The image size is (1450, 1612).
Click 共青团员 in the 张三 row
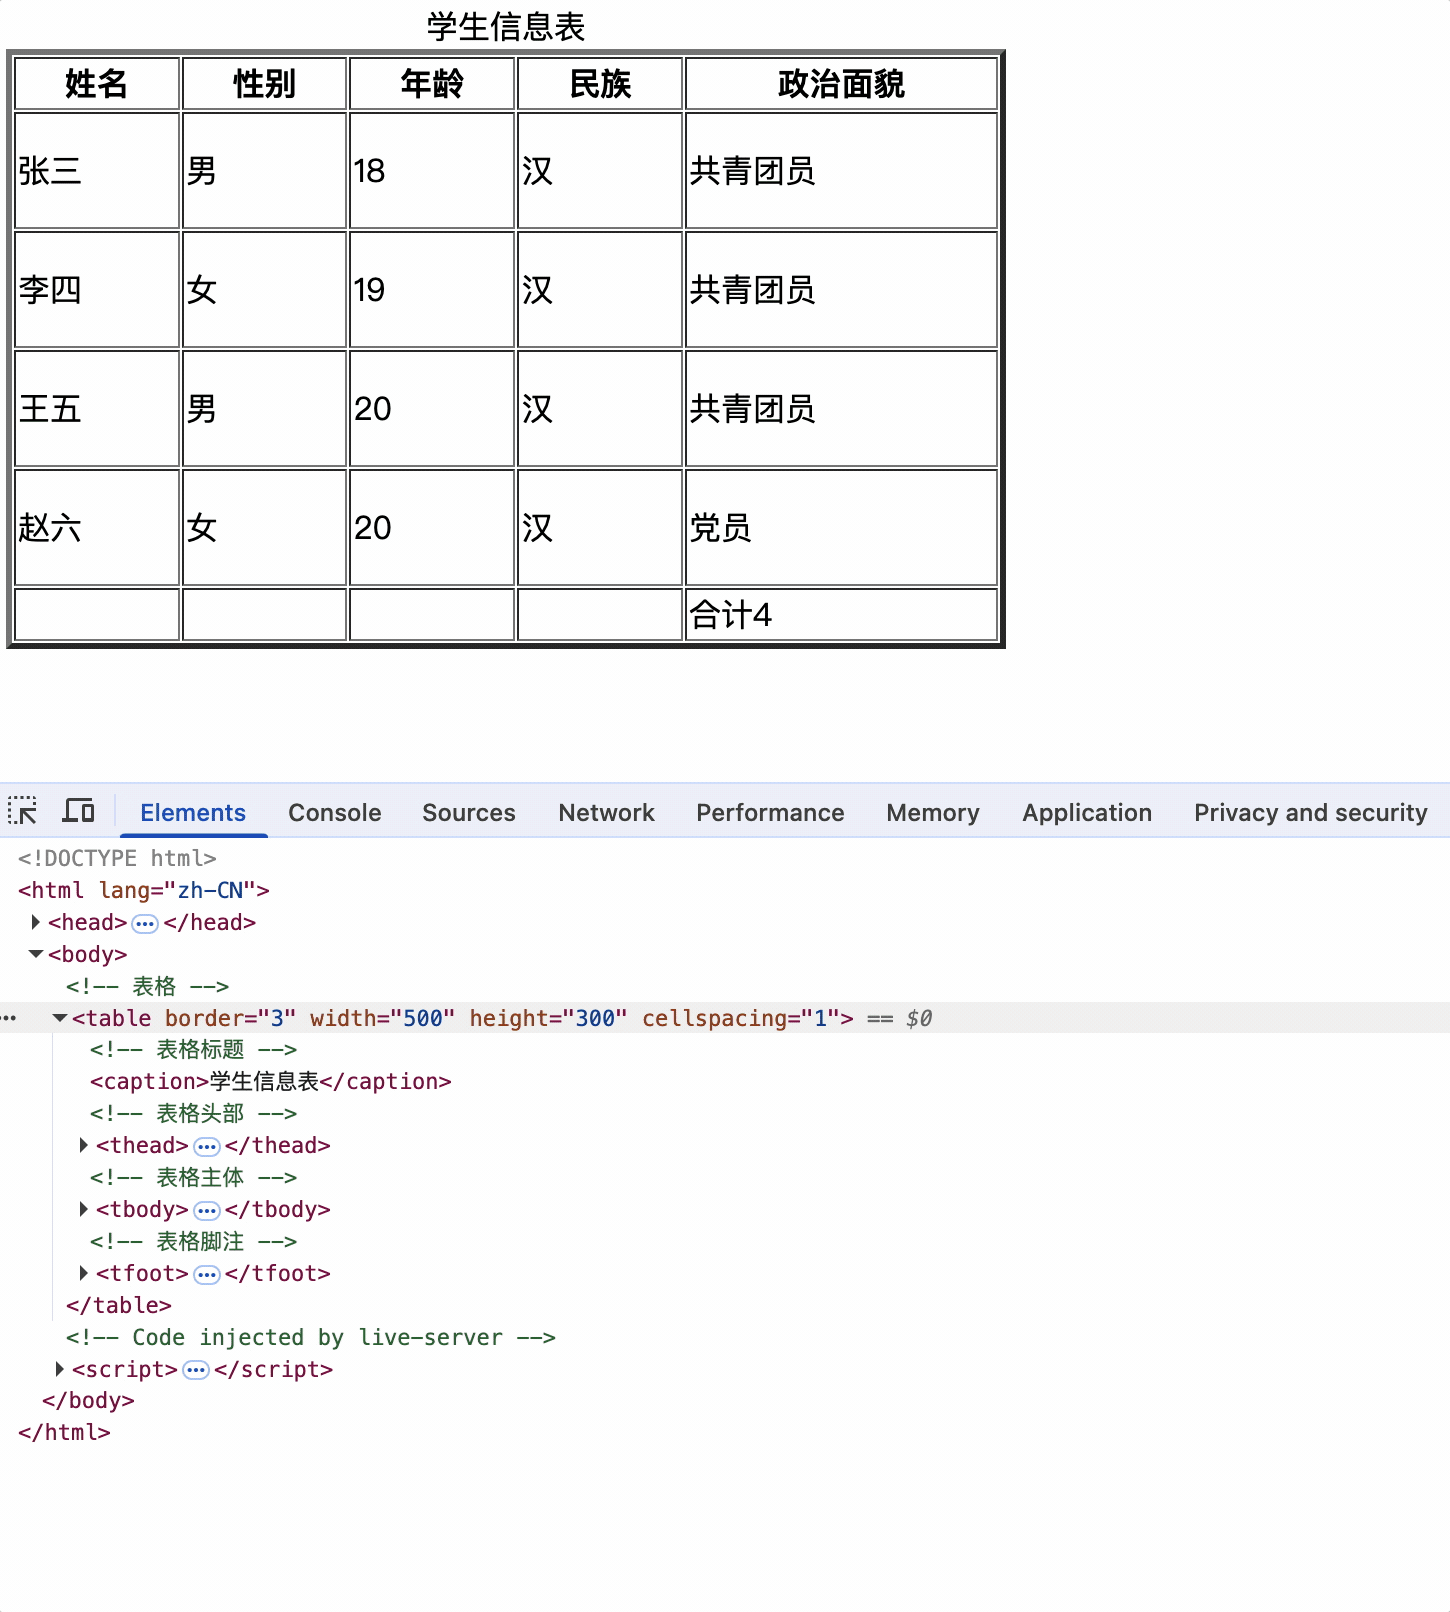[x=842, y=171]
